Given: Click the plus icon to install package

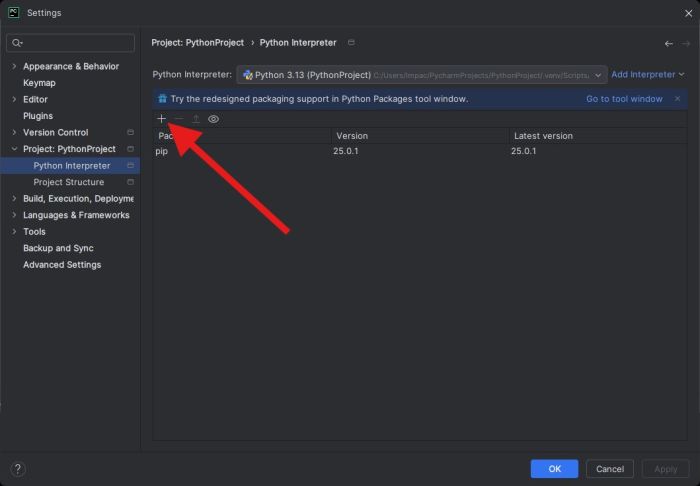Looking at the screenshot, I should click(162, 119).
